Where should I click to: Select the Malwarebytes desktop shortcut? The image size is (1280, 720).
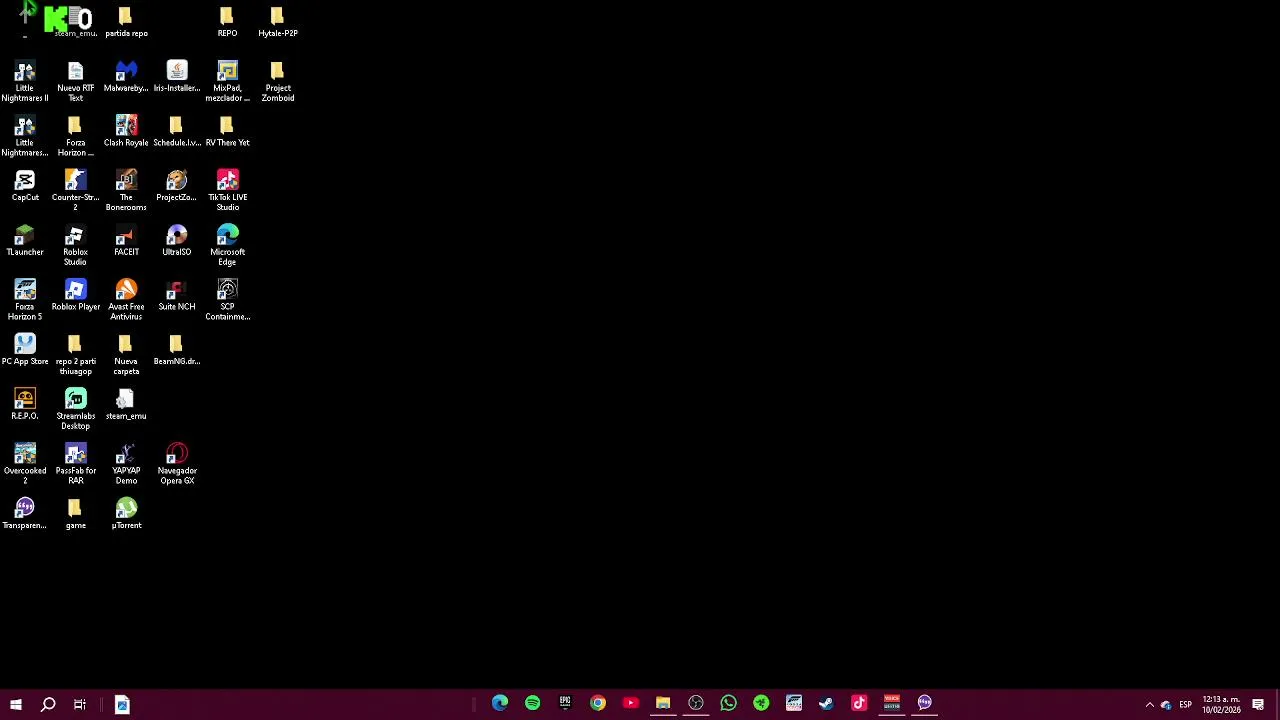[x=126, y=77]
